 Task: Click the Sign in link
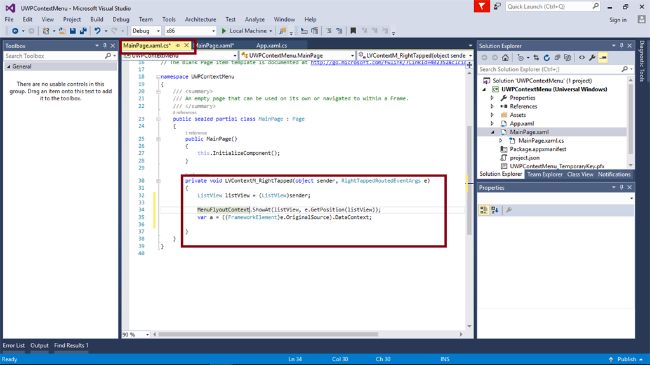tap(618, 19)
